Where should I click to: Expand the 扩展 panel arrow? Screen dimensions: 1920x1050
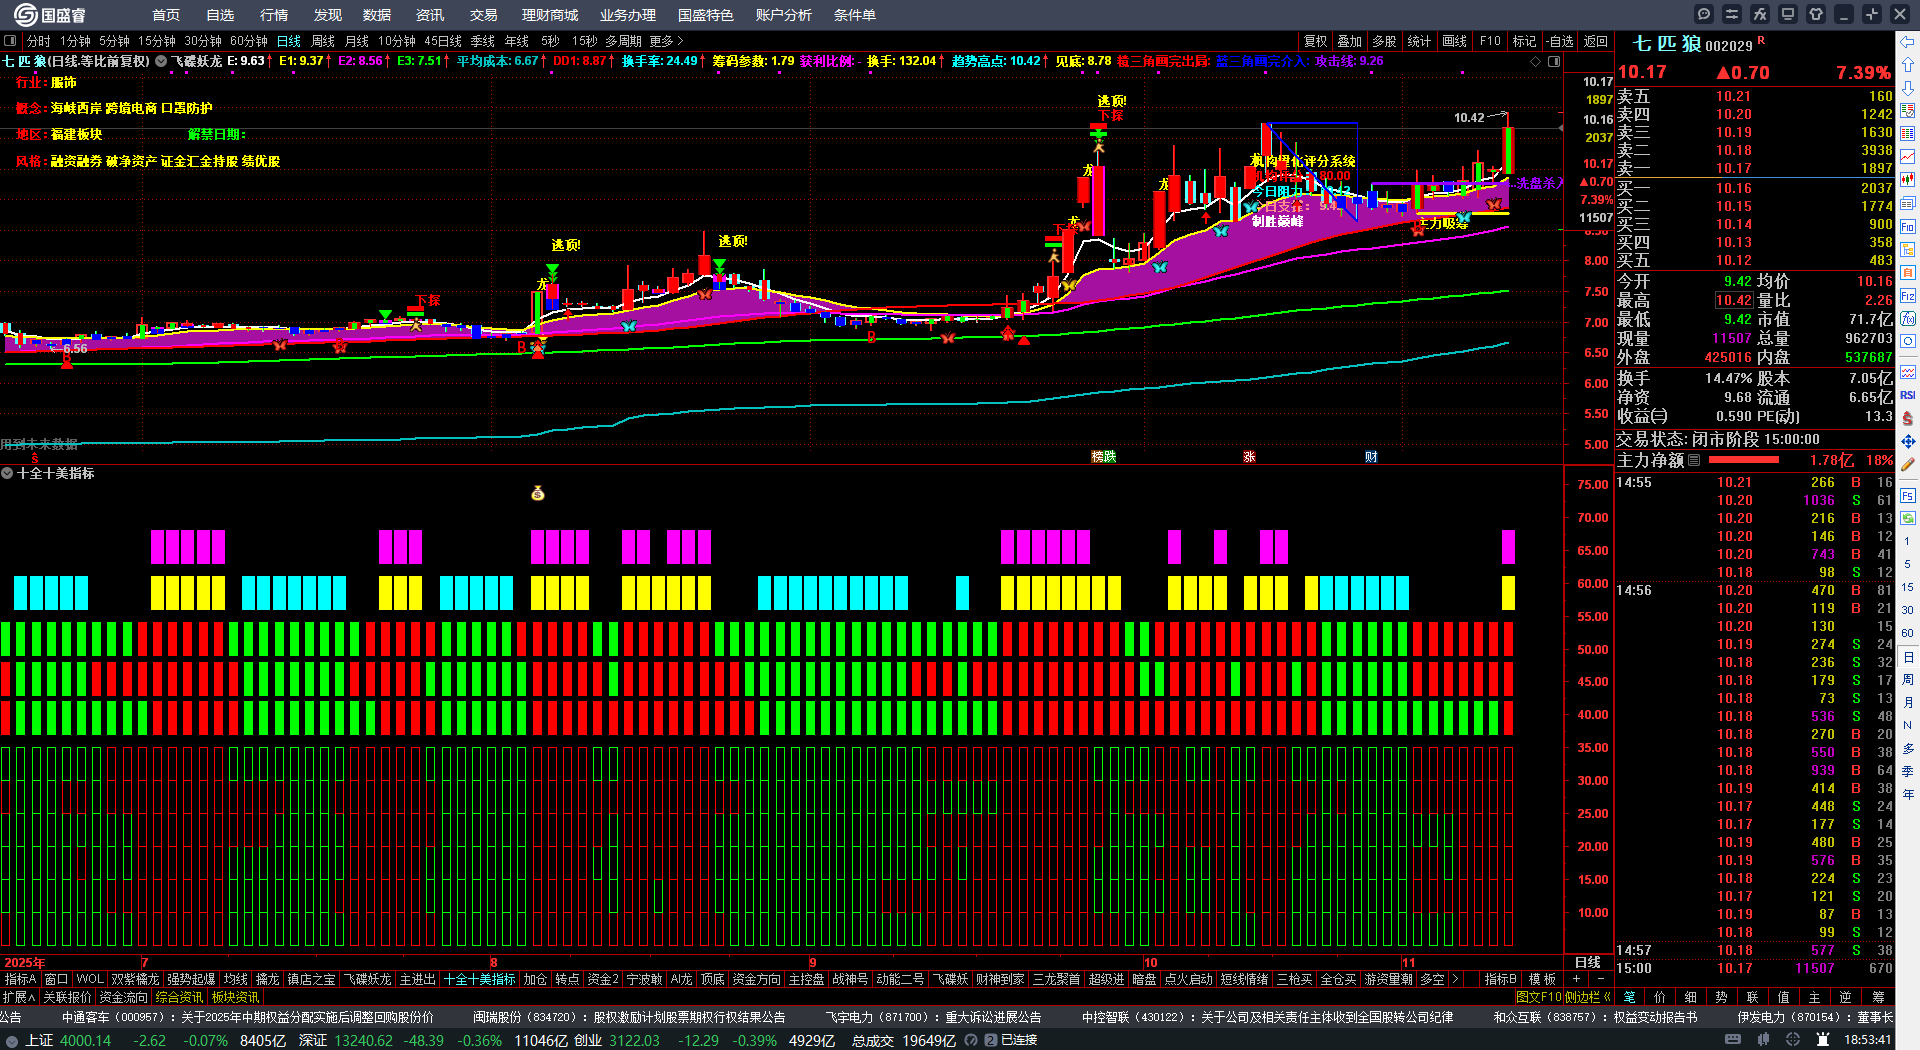pyautogui.click(x=19, y=997)
